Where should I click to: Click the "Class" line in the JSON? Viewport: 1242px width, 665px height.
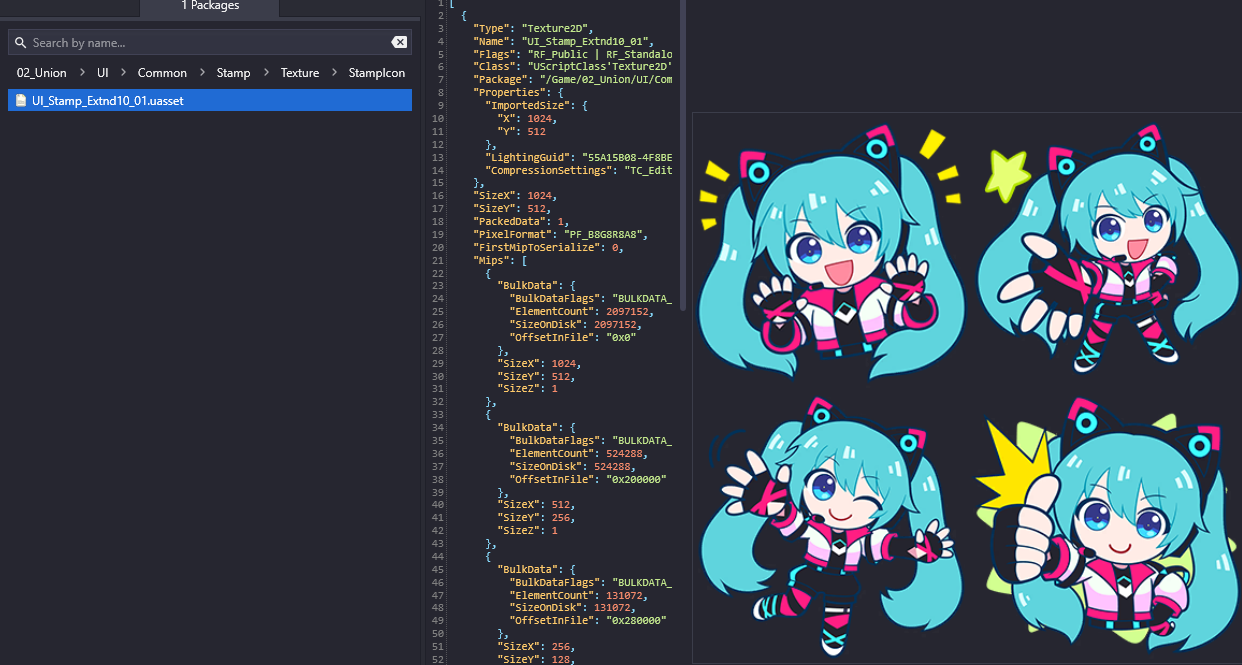tap(572, 67)
